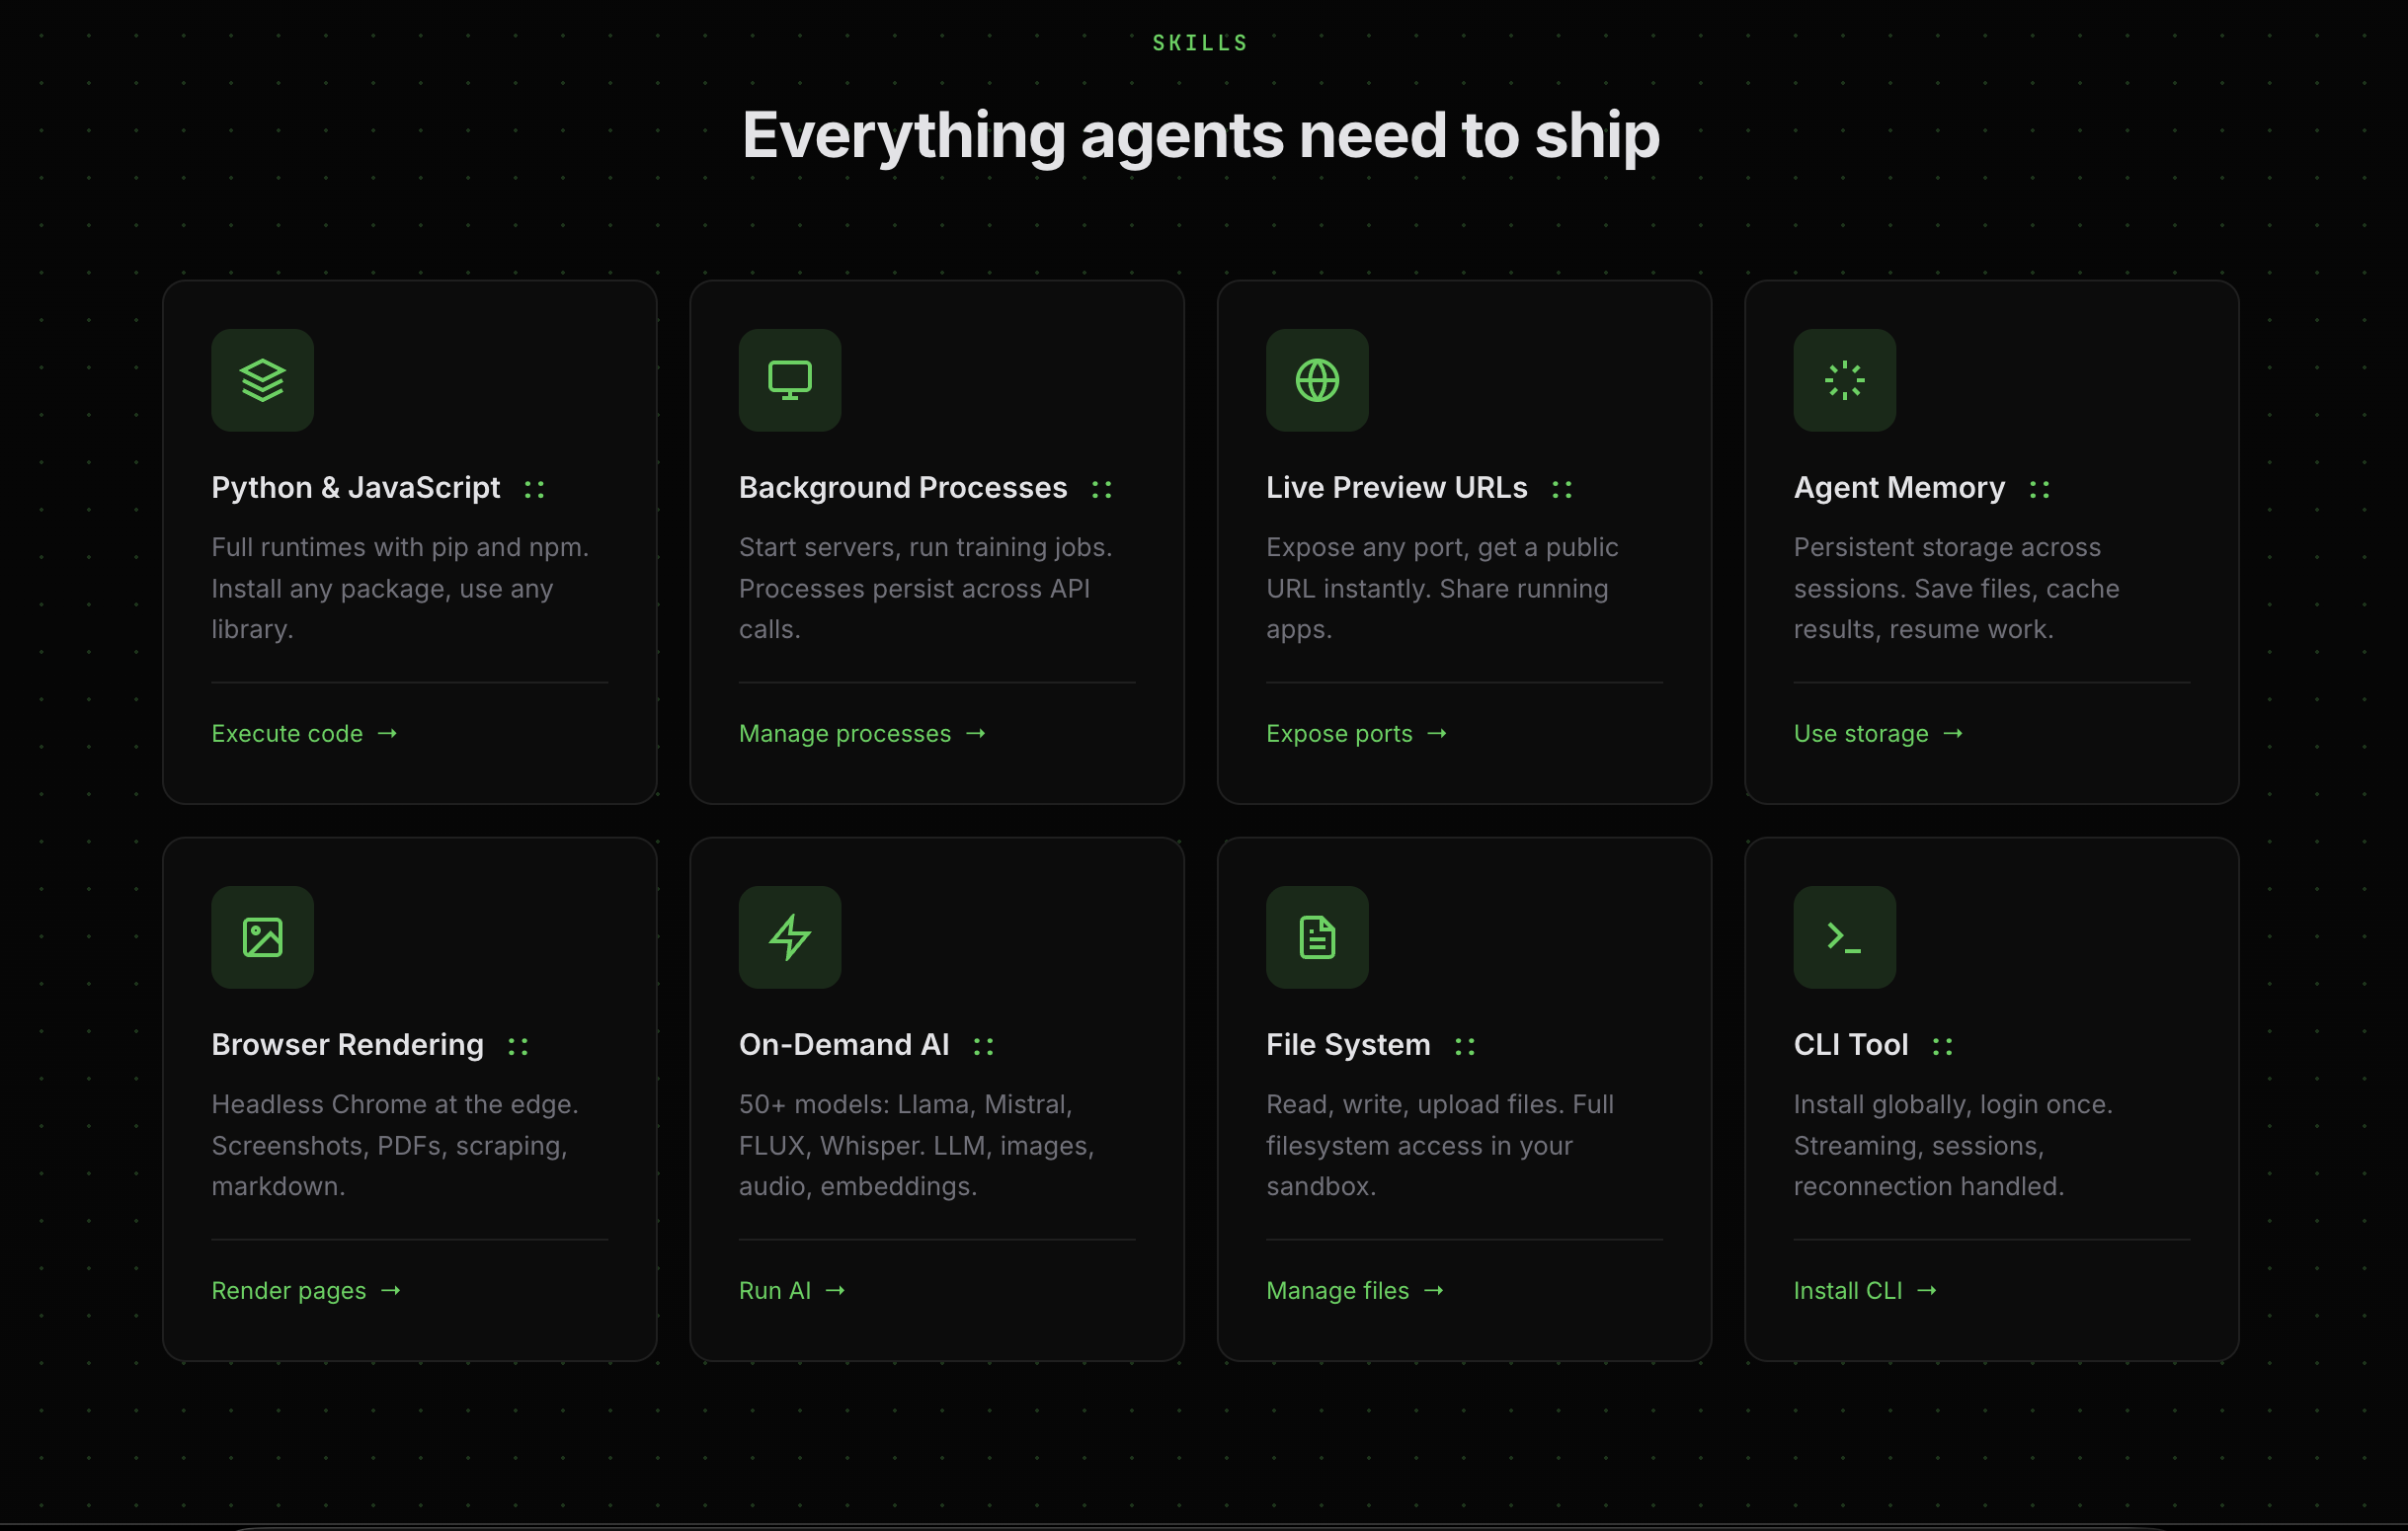The height and width of the screenshot is (1531, 2408).
Task: Open the Install CLI link
Action: (x=1864, y=1290)
